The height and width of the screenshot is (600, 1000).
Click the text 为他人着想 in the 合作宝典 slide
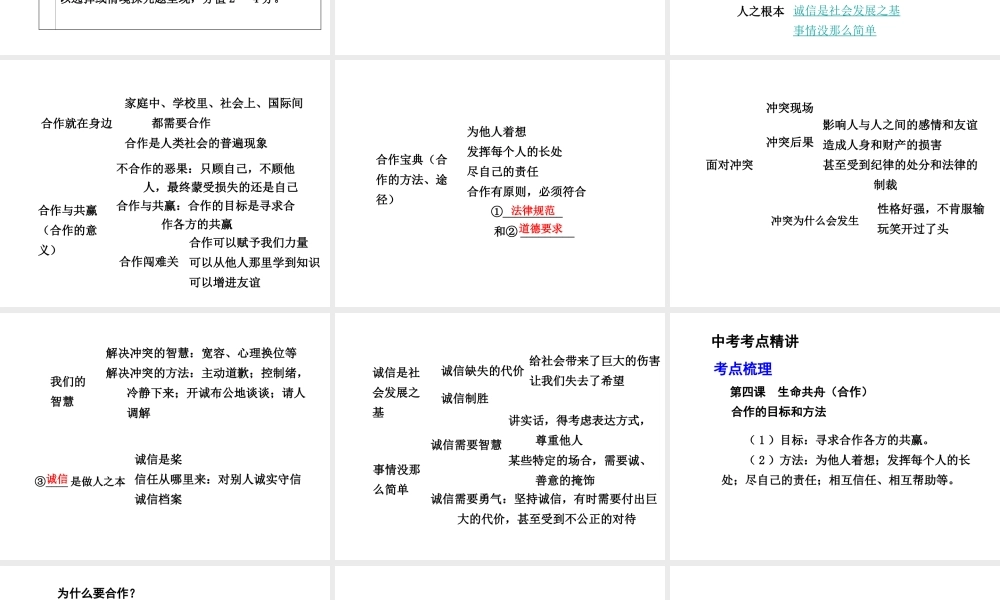(496, 131)
